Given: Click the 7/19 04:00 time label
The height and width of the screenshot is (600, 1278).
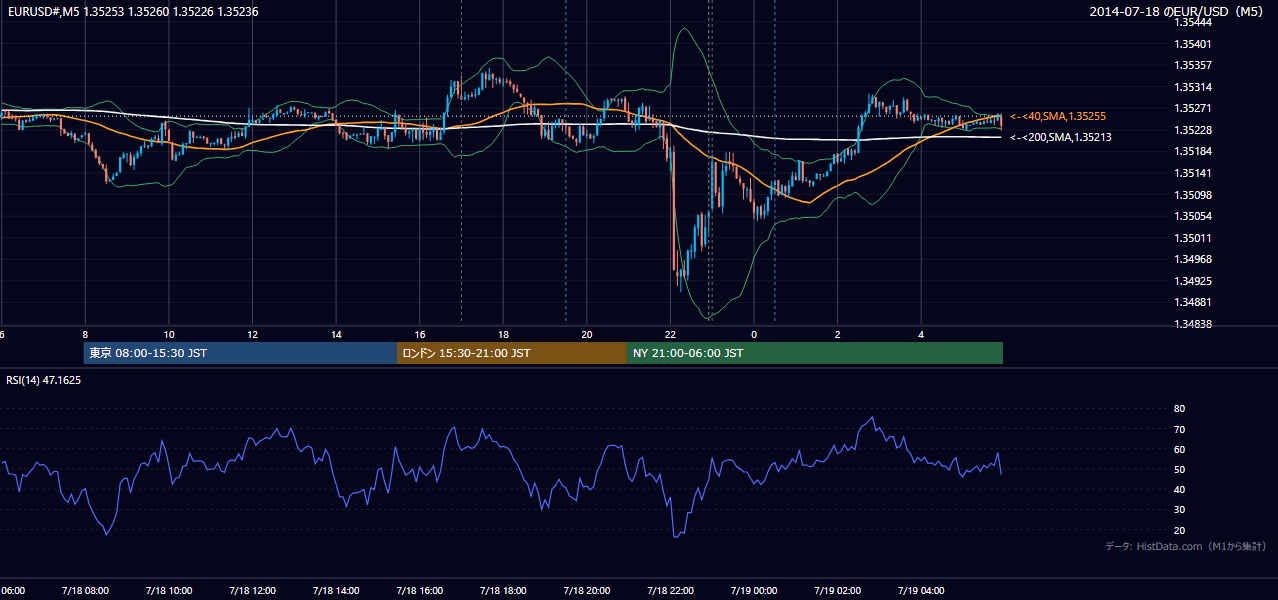Looking at the screenshot, I should coord(921,591).
